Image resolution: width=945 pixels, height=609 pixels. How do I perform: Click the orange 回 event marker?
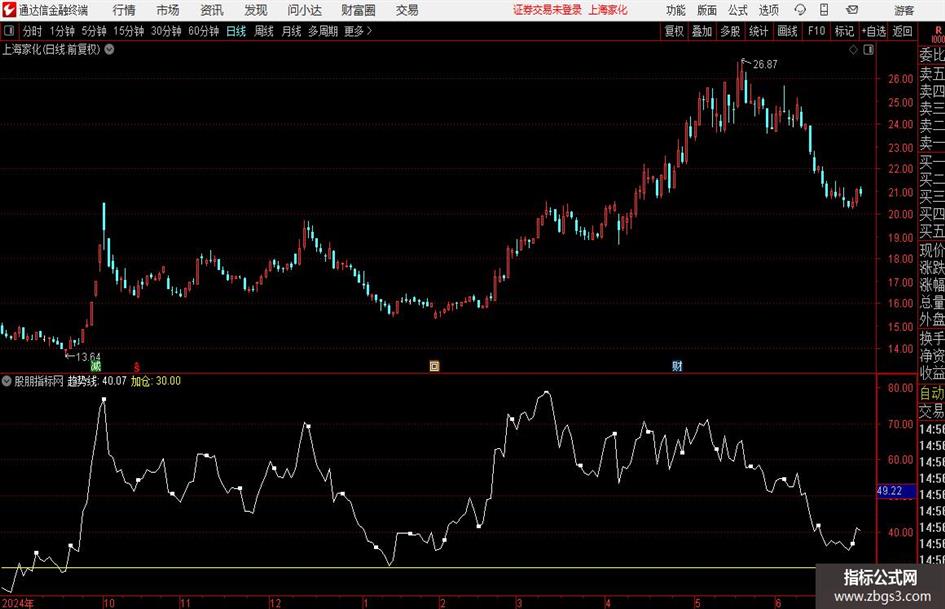[x=434, y=366]
